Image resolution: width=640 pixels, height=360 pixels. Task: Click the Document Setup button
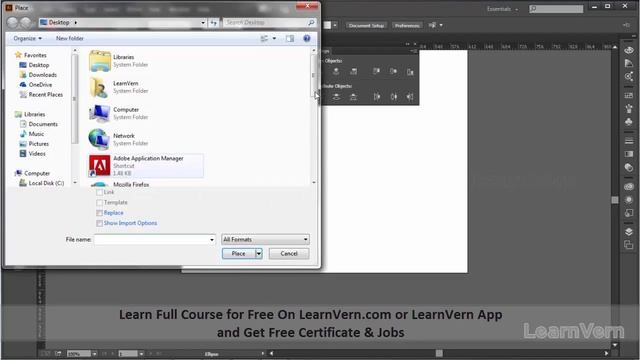click(x=366, y=25)
